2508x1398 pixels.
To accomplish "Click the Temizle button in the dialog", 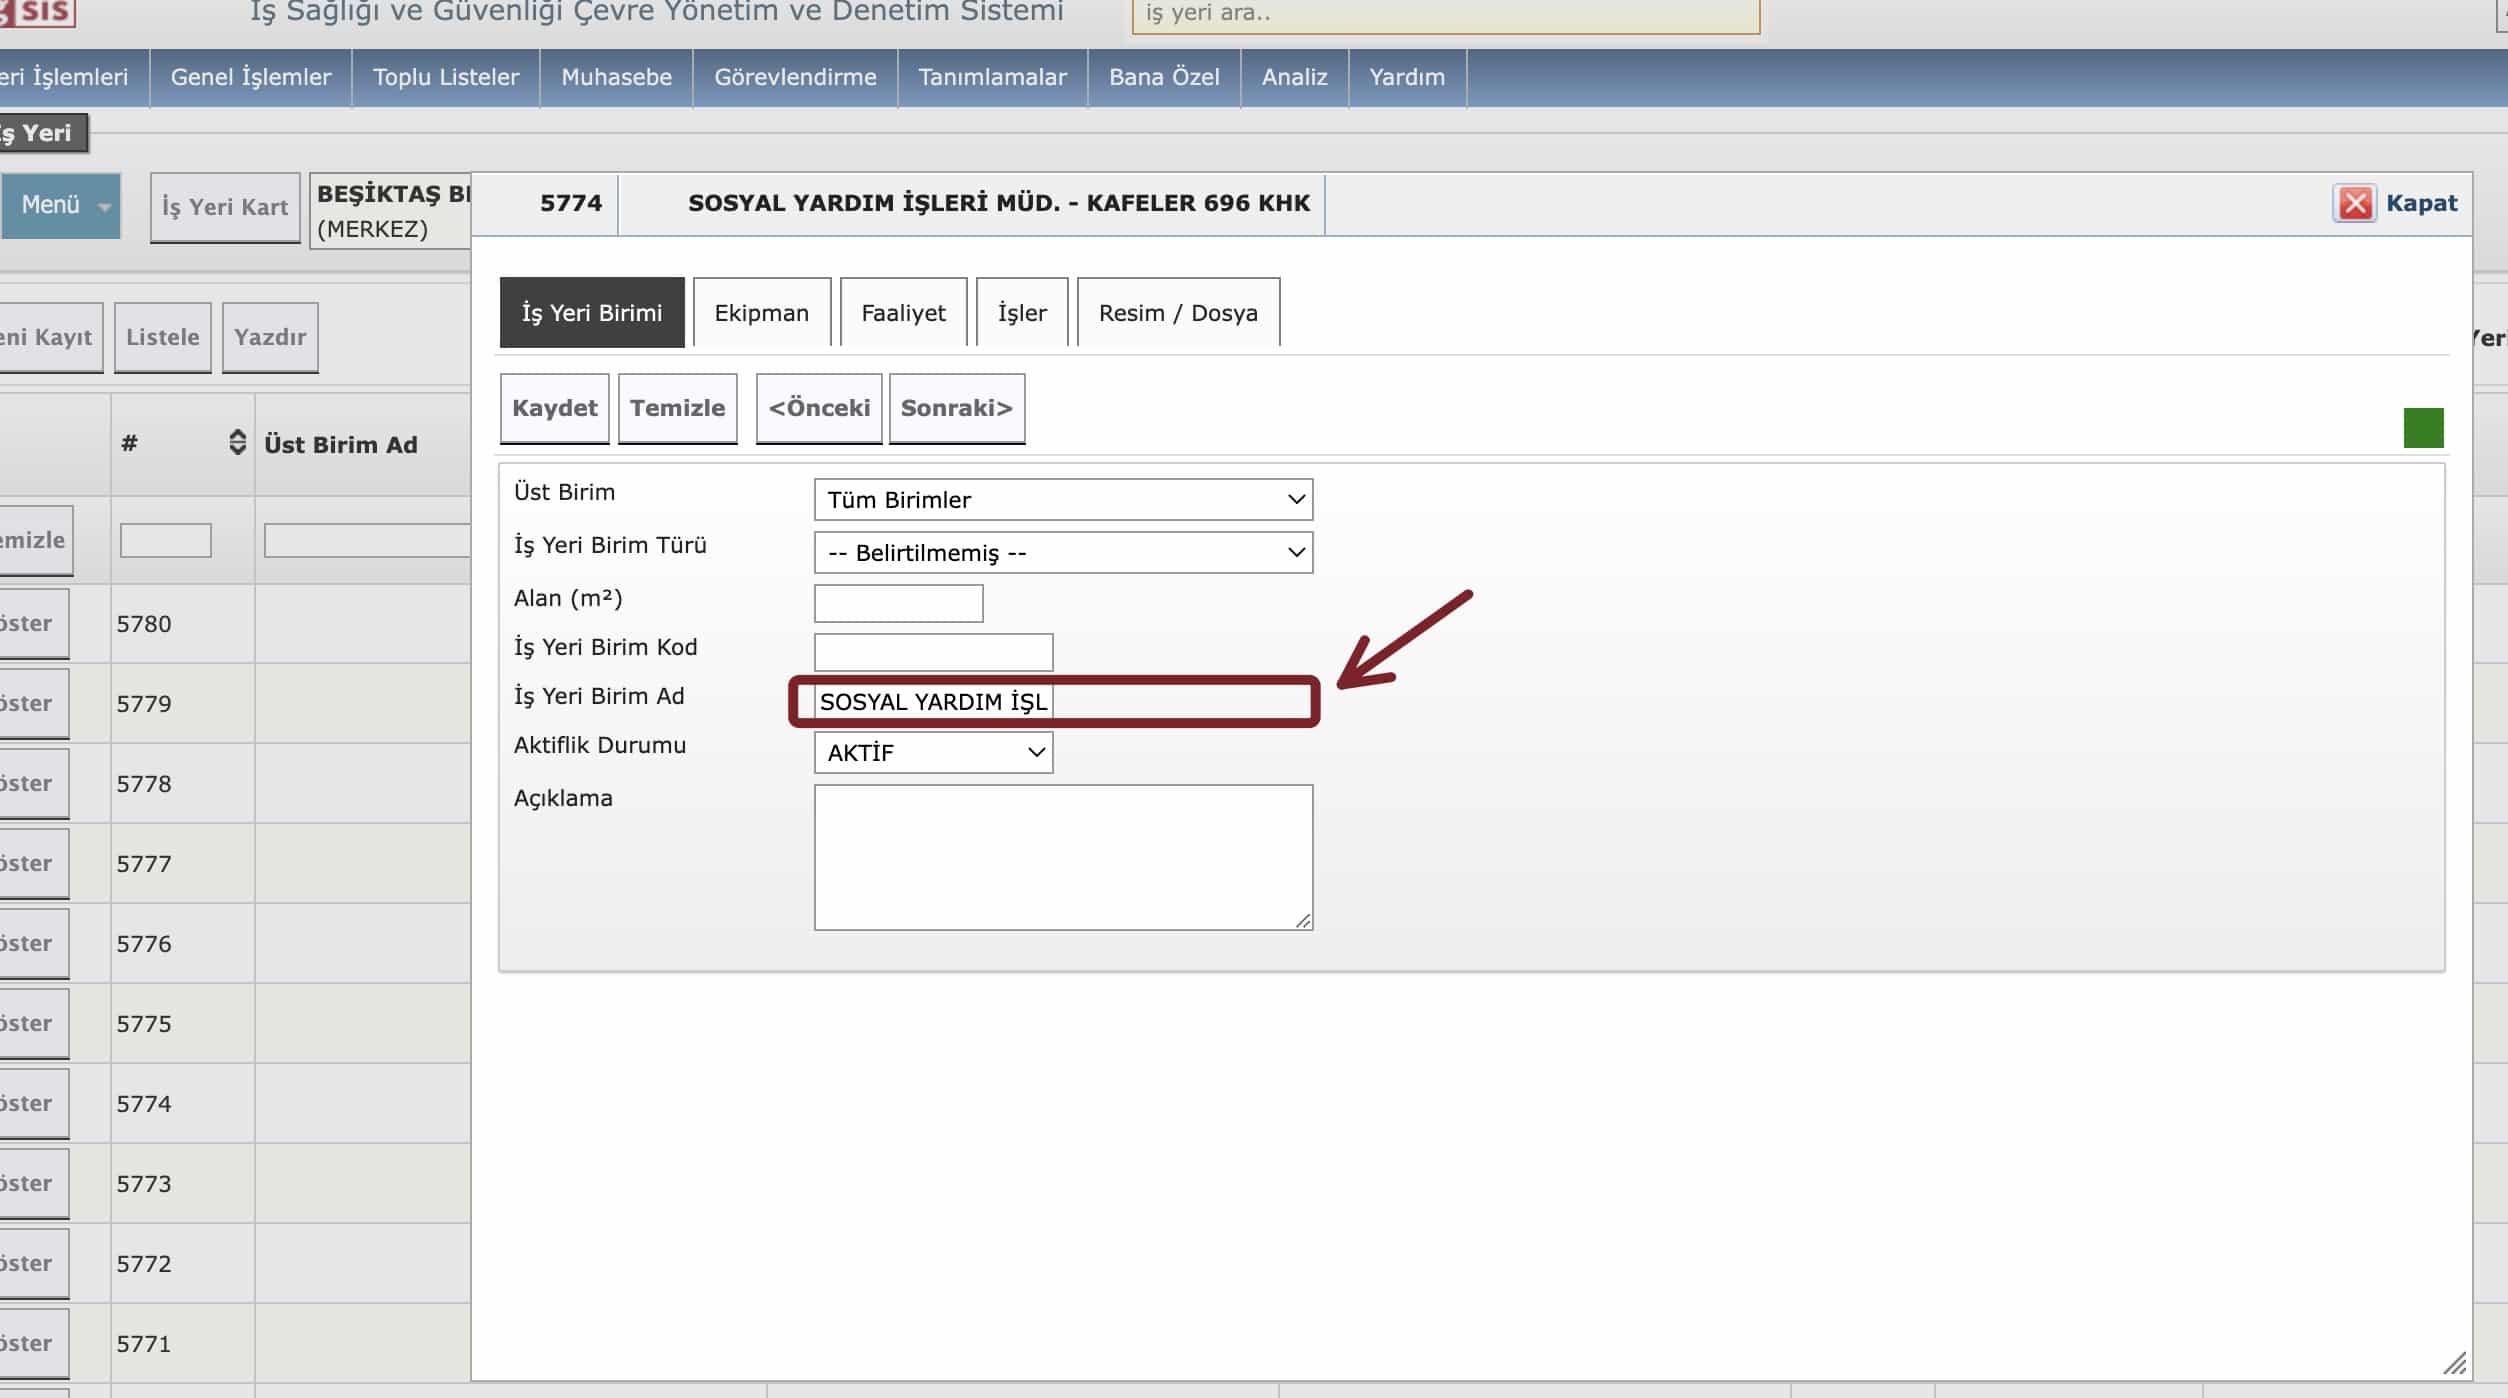I will 677,408.
